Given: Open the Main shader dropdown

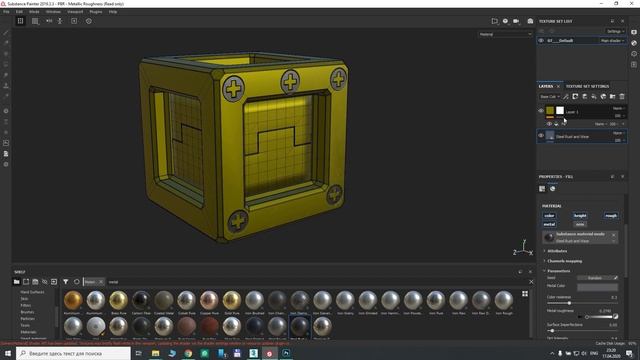Looking at the screenshot, I should click(x=612, y=41).
